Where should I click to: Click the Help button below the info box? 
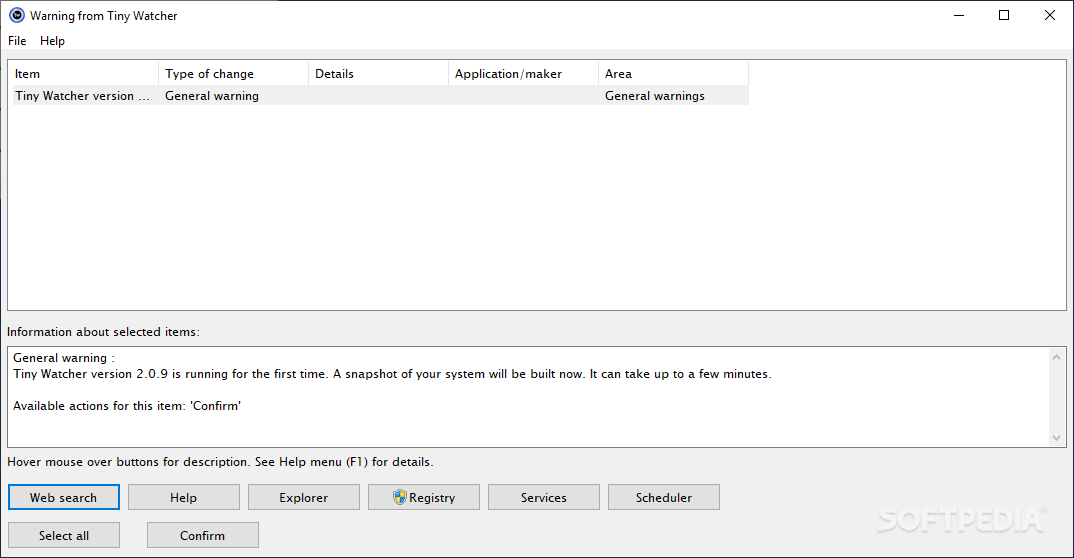pos(184,498)
